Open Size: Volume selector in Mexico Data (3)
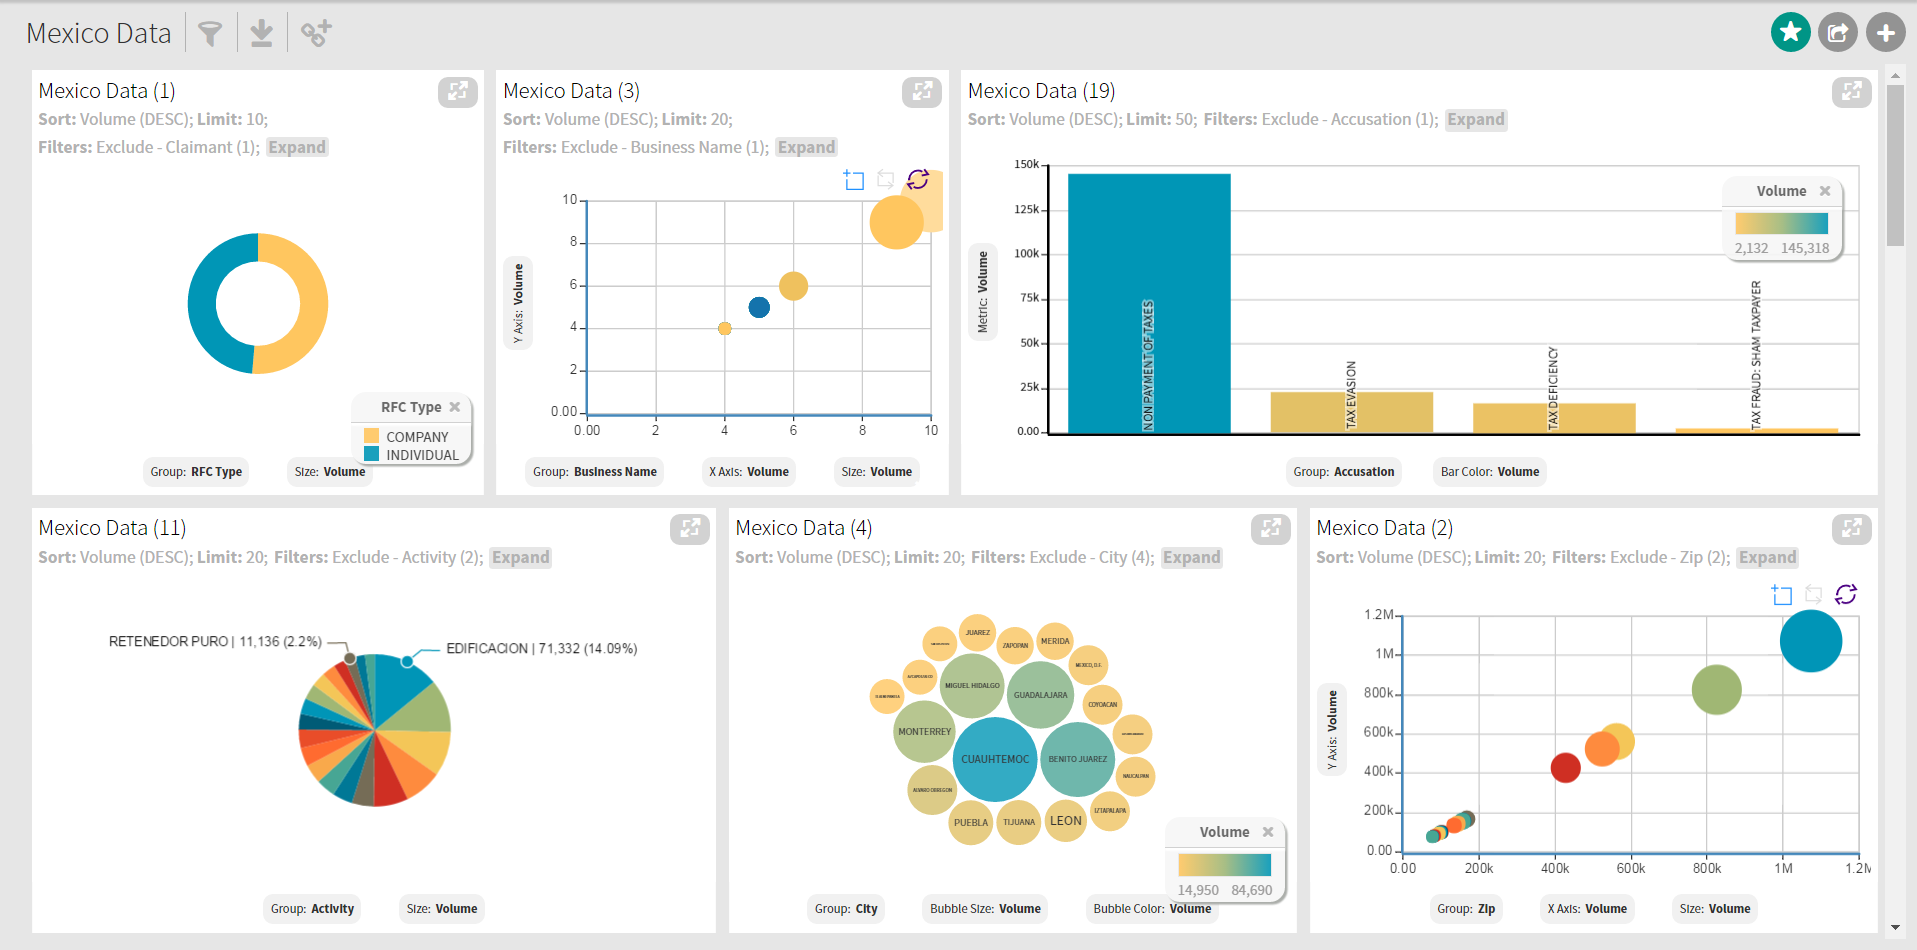Screen dimensions: 1917x950 [x=877, y=472]
